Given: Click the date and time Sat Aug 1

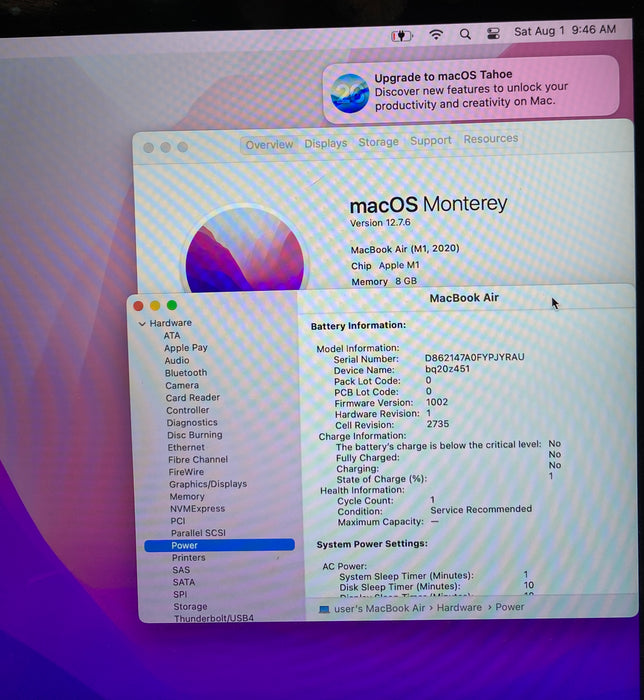Looking at the screenshot, I should click(x=565, y=30).
